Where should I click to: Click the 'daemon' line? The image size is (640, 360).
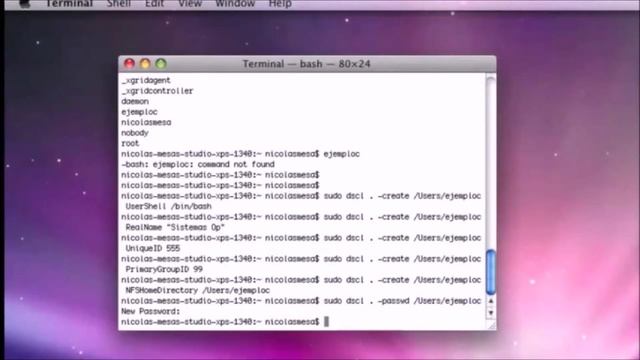[135, 101]
